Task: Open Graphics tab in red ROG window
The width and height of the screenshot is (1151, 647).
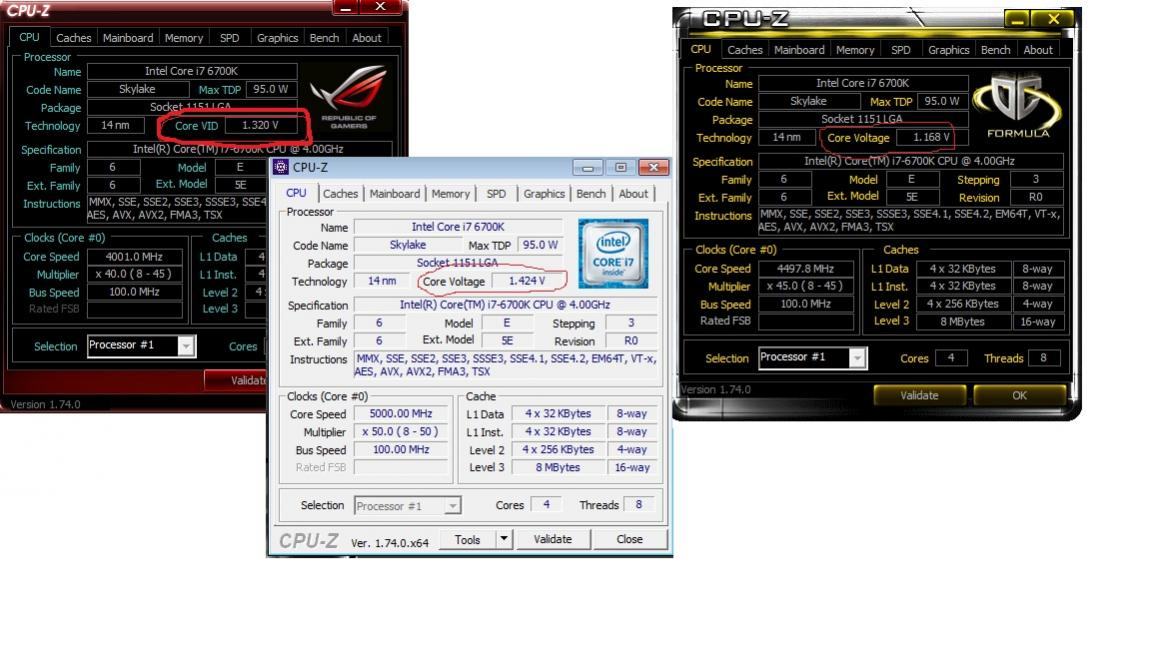Action: pos(277,37)
